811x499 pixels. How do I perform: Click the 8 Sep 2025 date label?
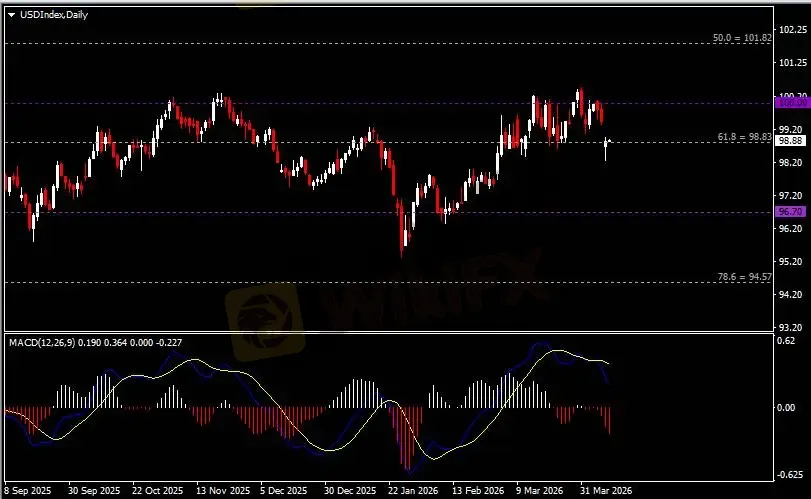point(26,492)
